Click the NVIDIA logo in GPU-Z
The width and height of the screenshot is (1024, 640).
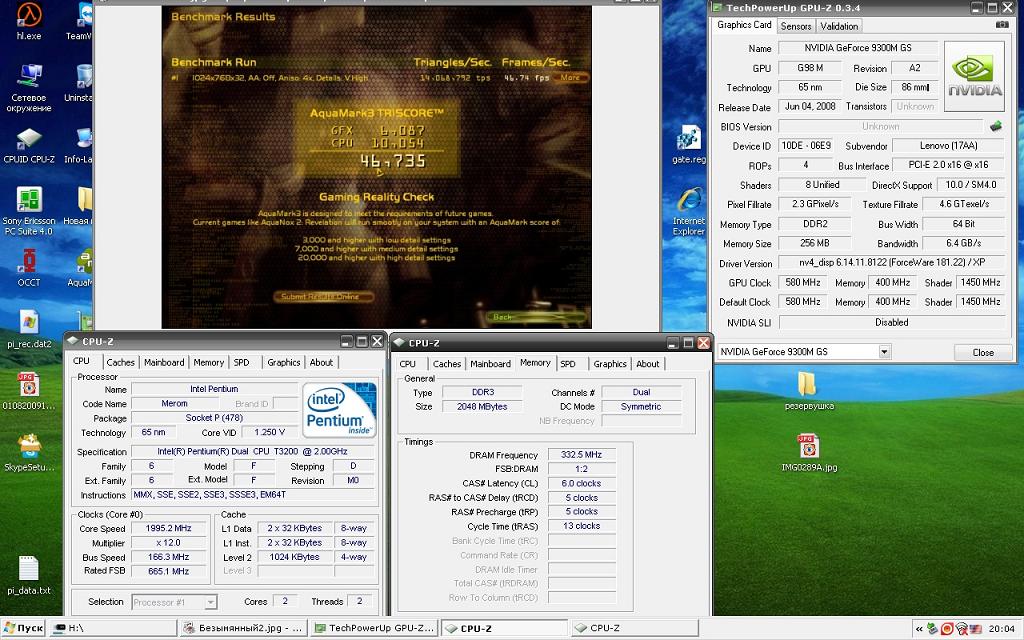[x=974, y=76]
